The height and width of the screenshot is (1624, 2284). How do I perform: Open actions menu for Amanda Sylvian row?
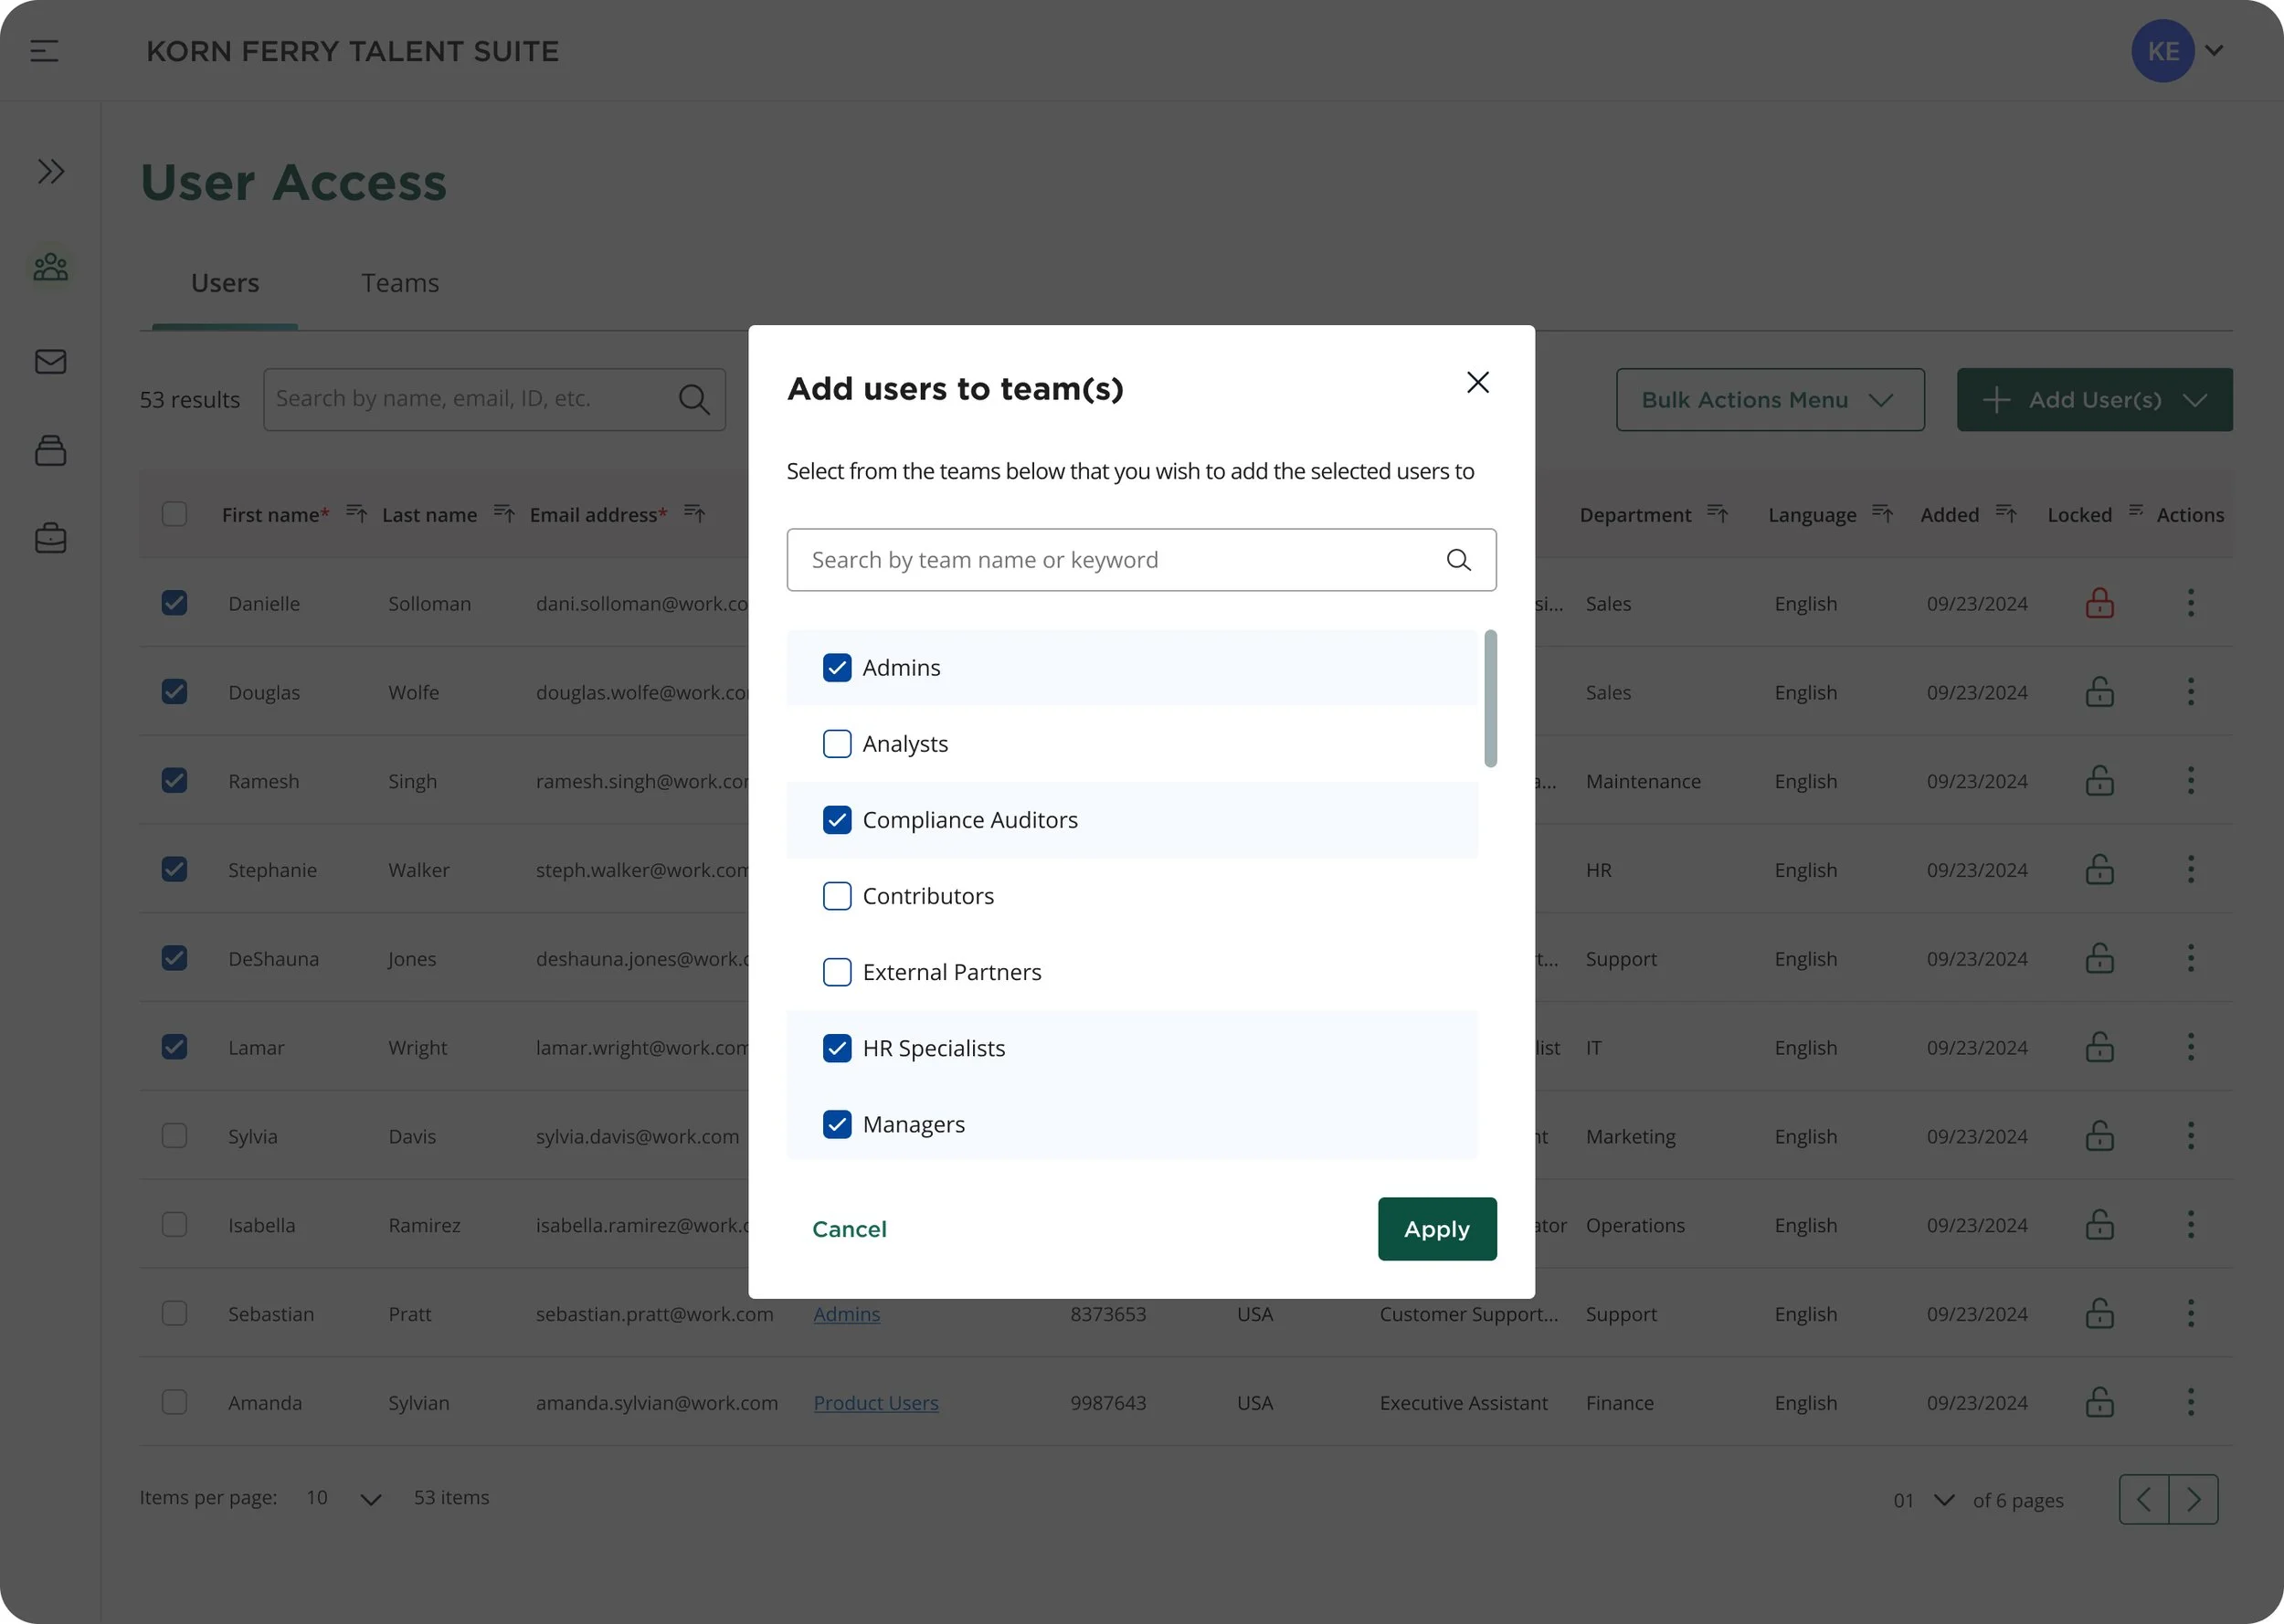point(2190,1402)
